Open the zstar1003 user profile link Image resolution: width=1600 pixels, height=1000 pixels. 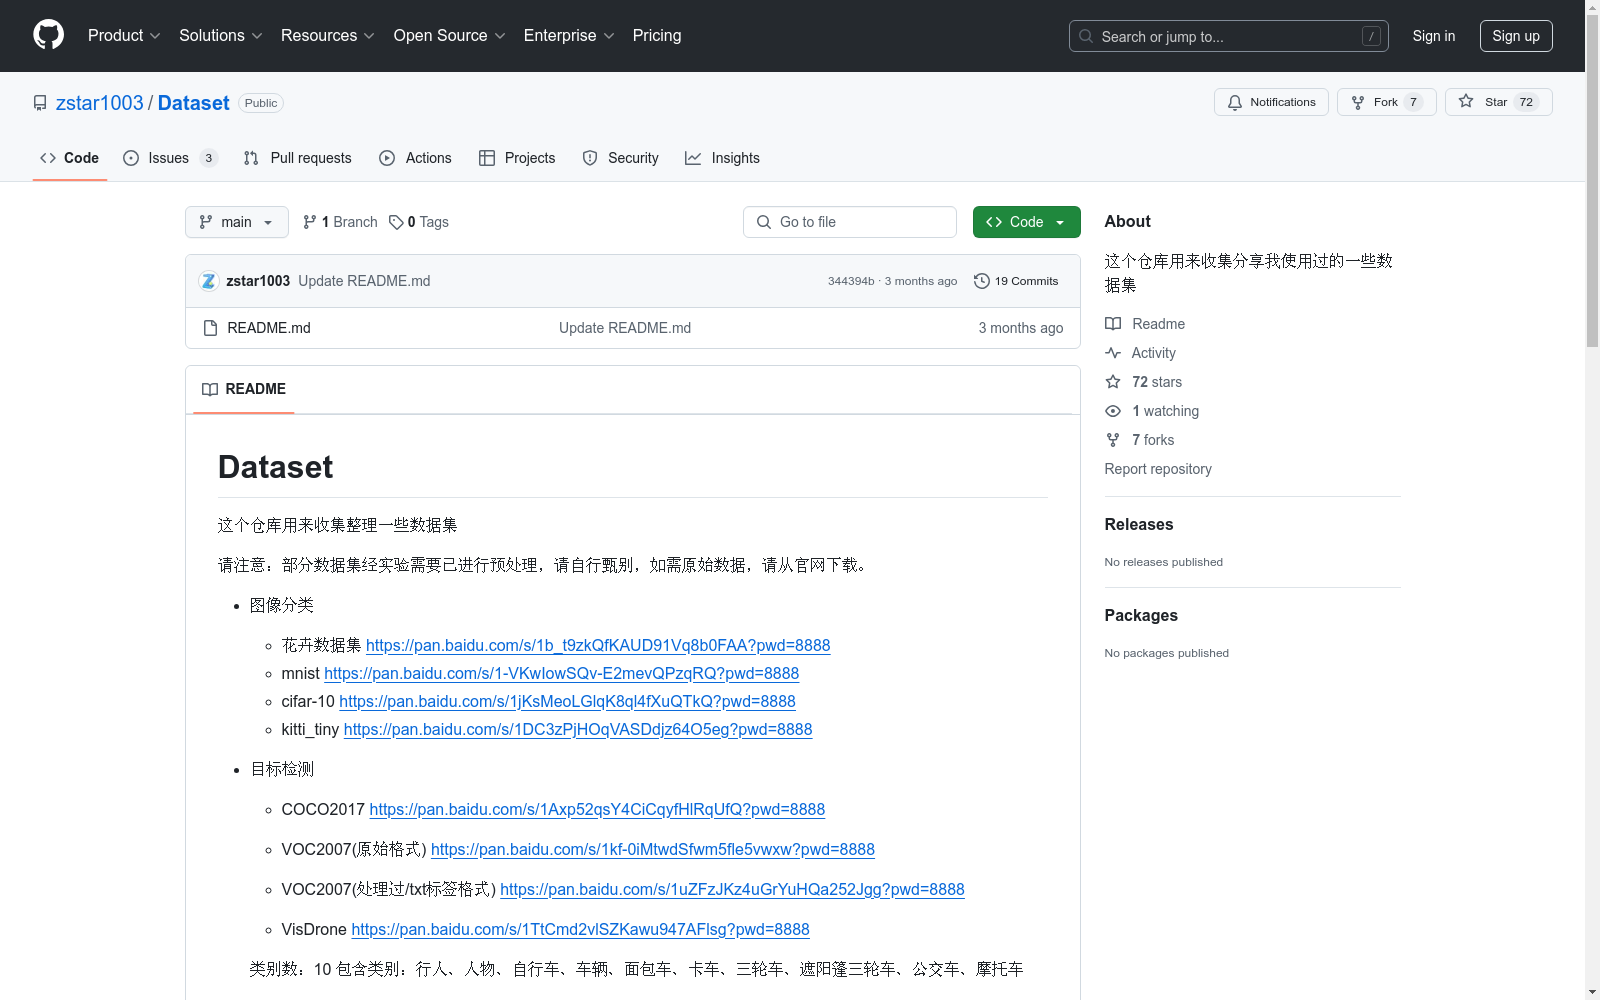pos(100,103)
